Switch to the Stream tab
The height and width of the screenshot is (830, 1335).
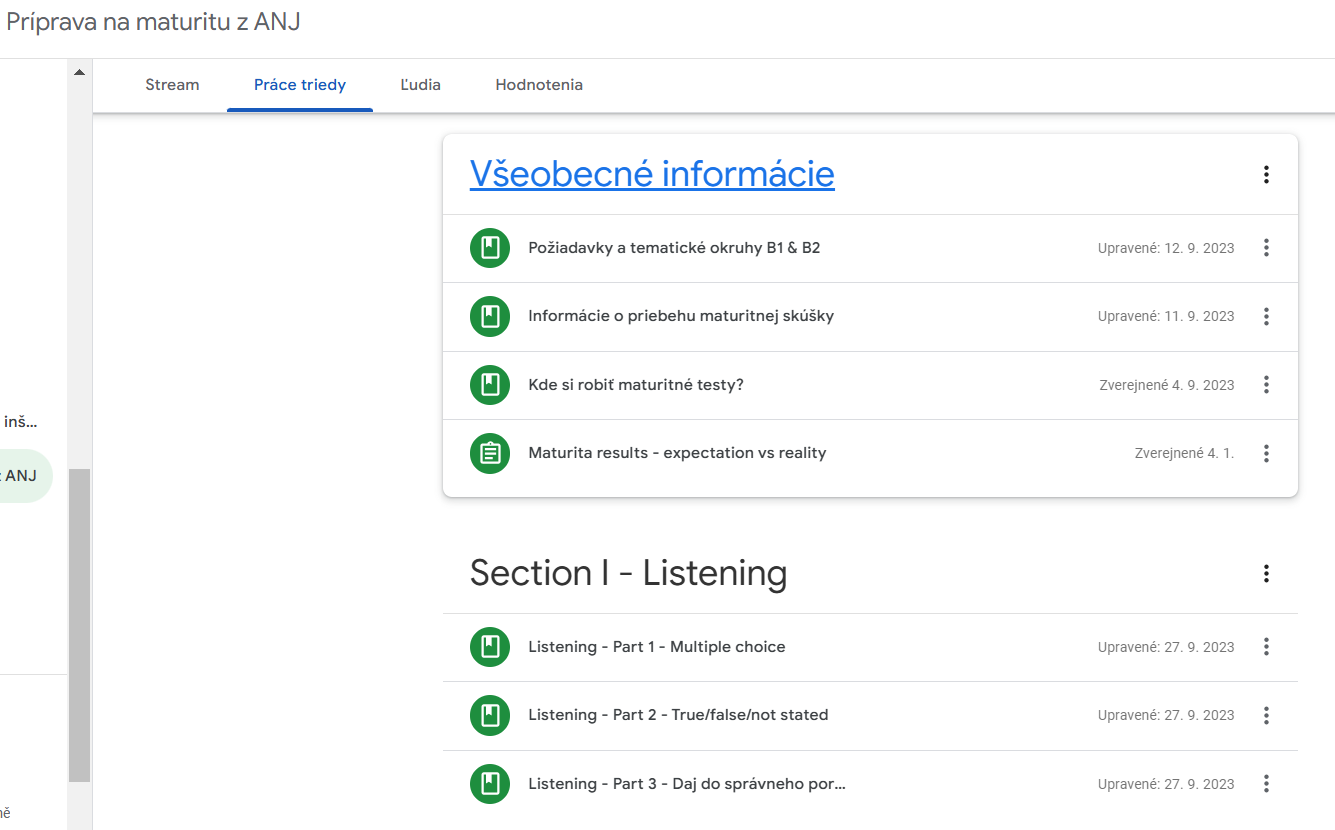click(171, 85)
